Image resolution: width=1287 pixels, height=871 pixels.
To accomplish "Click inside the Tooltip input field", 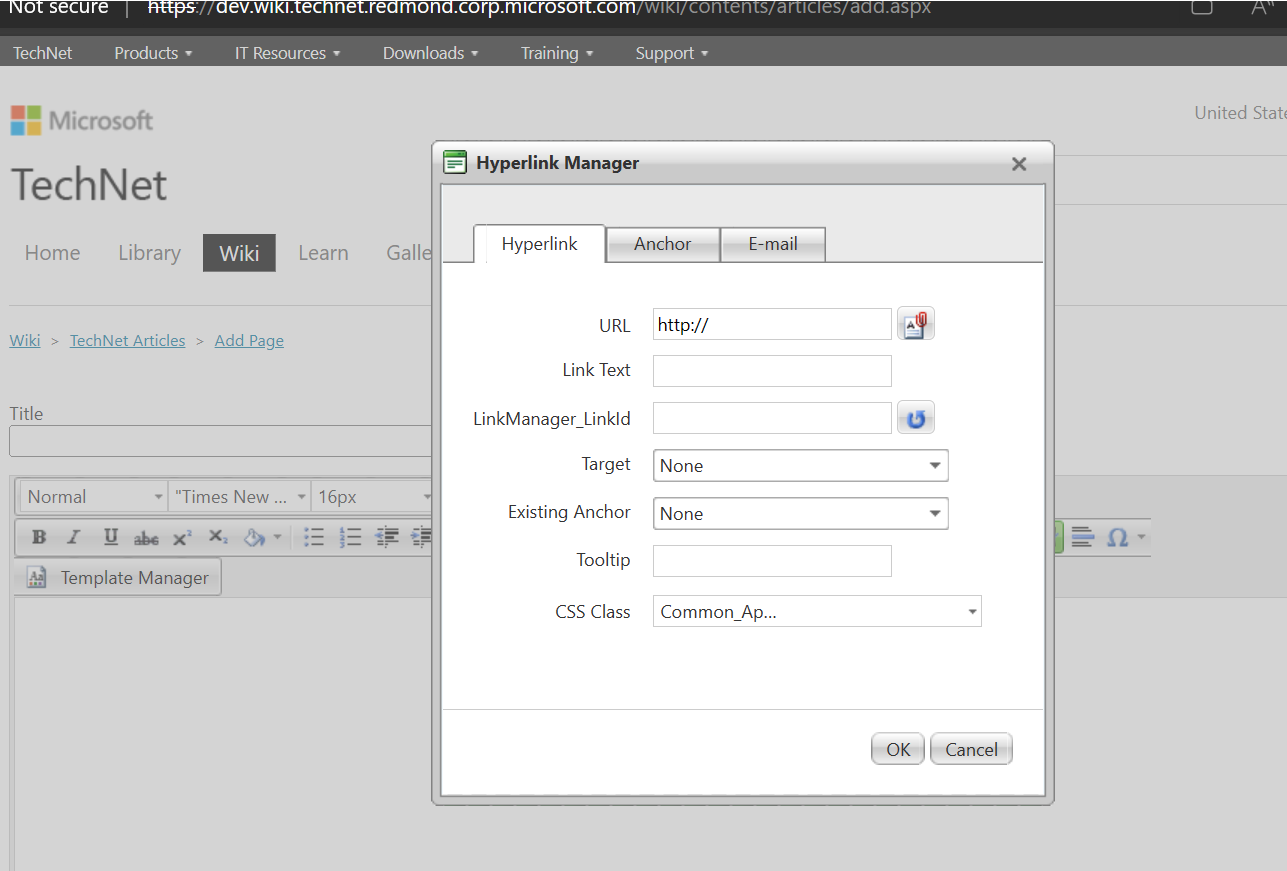I will coord(771,560).
